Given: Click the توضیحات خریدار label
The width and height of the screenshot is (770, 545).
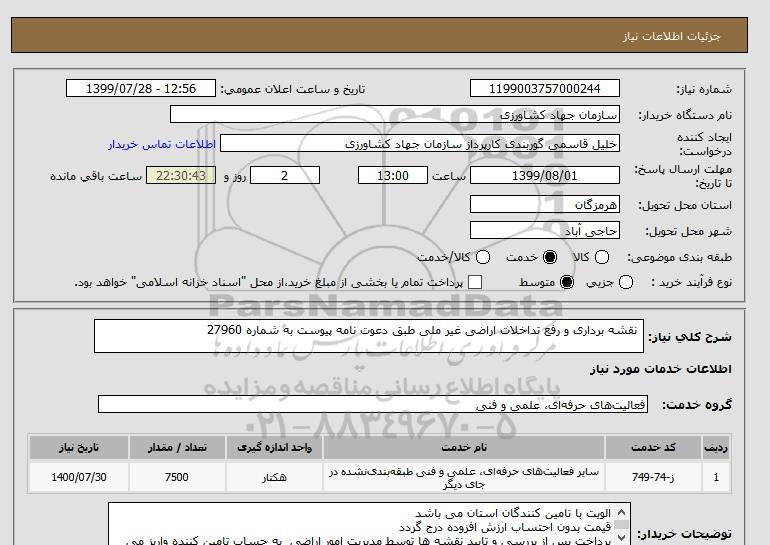Looking at the screenshot, I should click(685, 533).
